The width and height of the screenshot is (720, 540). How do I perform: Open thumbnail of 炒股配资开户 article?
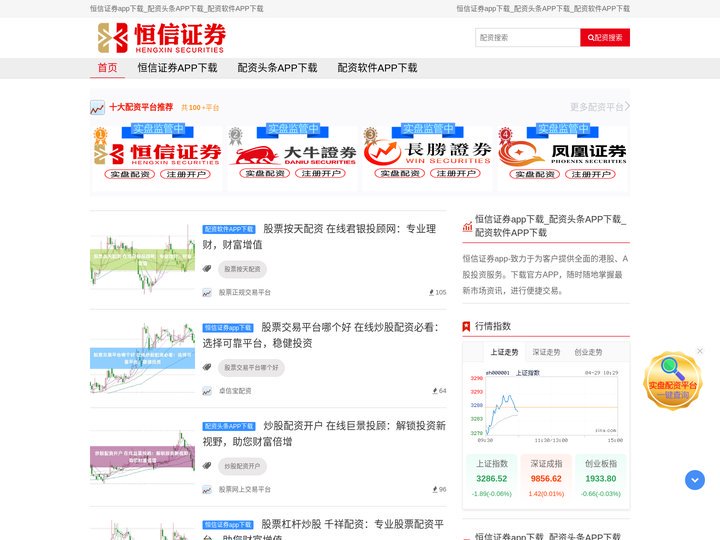click(x=142, y=456)
